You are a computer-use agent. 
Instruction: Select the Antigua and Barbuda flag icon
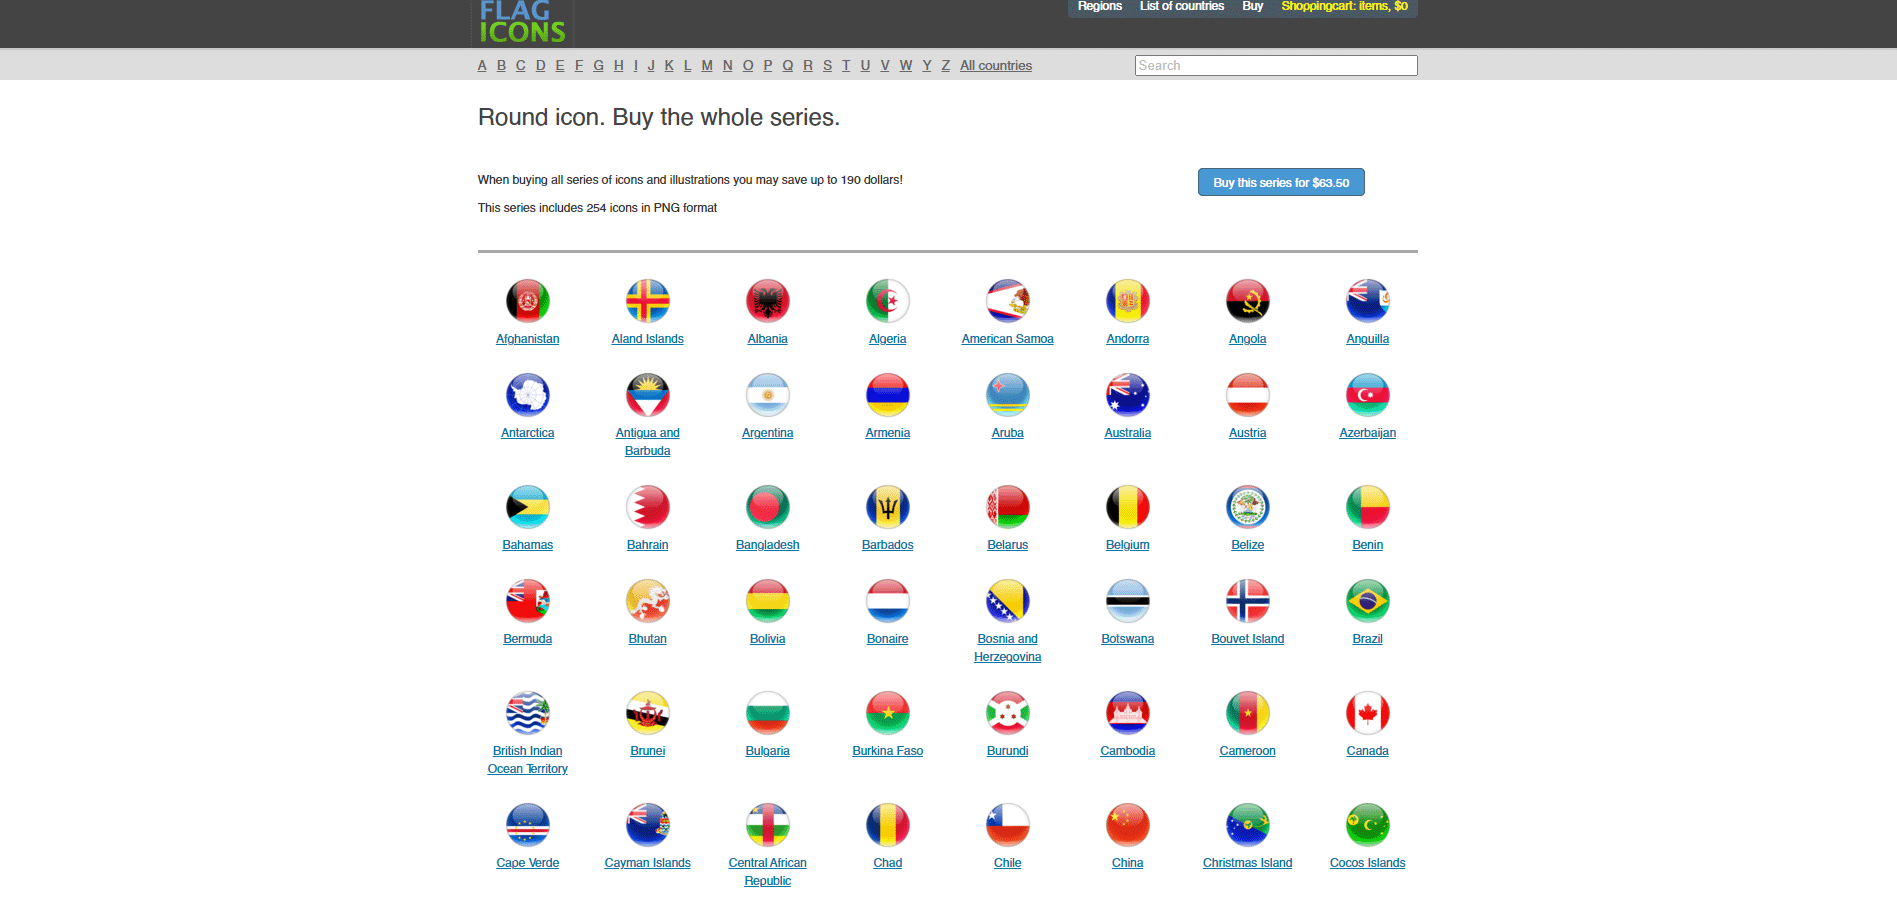click(648, 395)
